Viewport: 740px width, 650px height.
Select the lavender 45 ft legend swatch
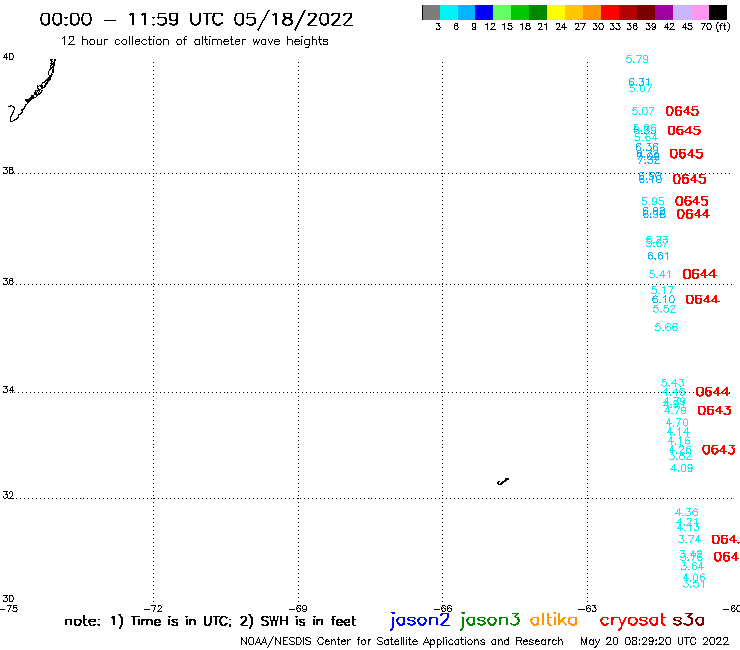tap(681, 12)
